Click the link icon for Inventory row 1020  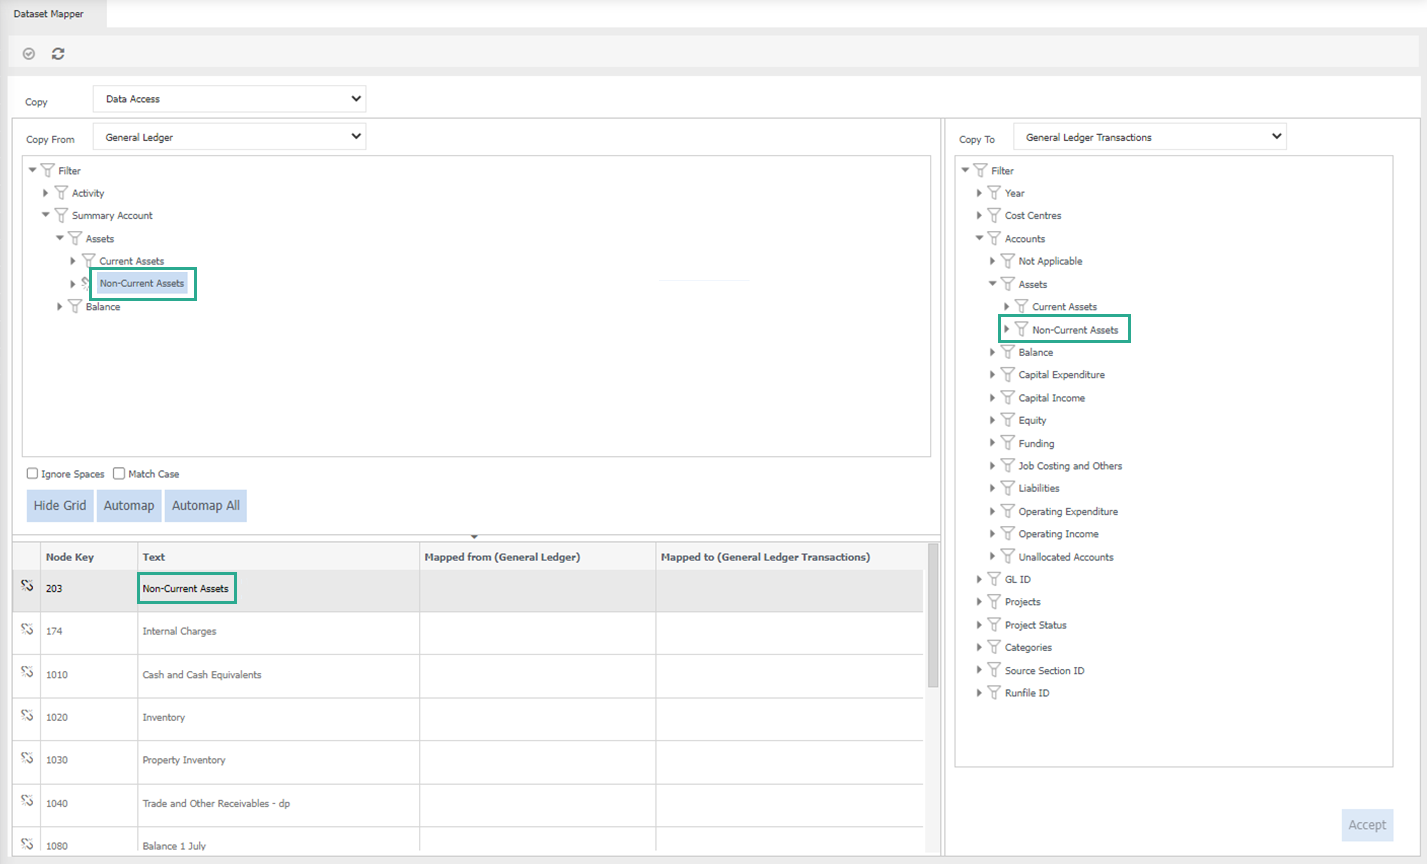27,717
